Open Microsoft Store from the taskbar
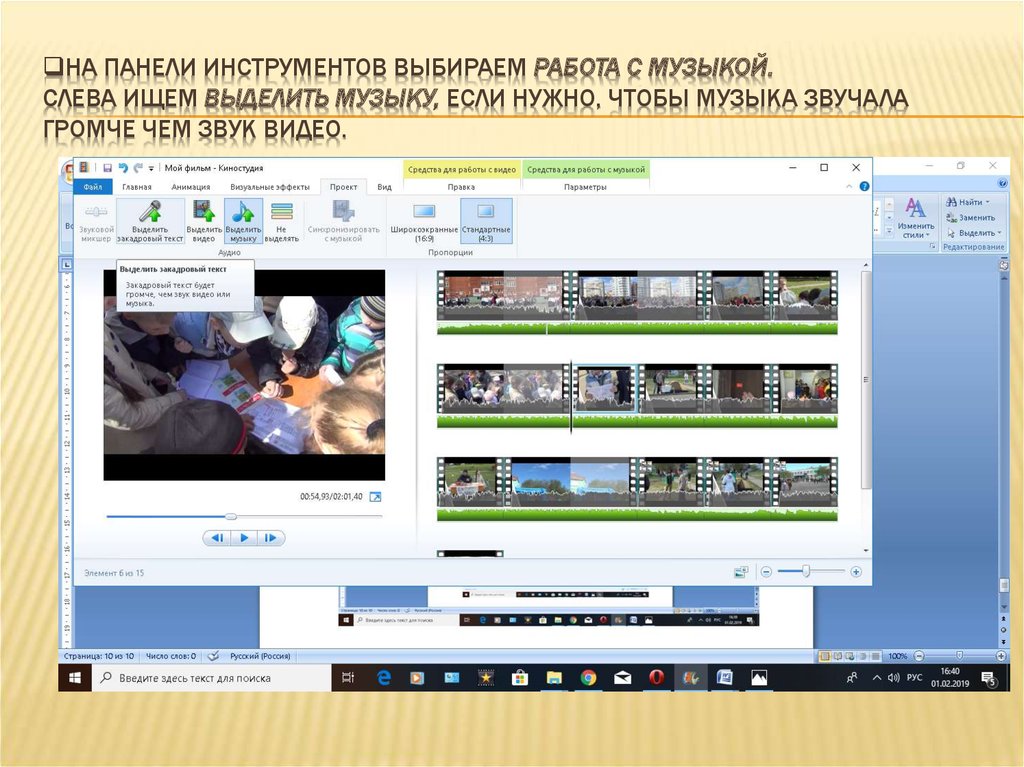Image resolution: width=1024 pixels, height=767 pixels. click(520, 678)
